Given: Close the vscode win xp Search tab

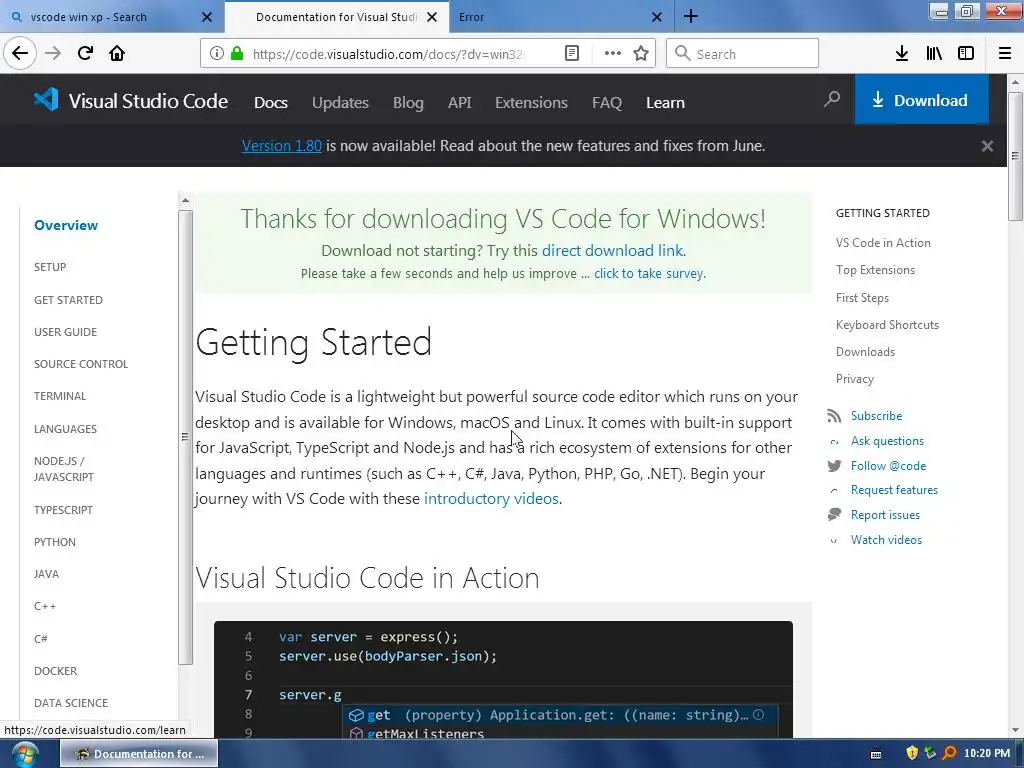Looking at the screenshot, I should tap(206, 17).
